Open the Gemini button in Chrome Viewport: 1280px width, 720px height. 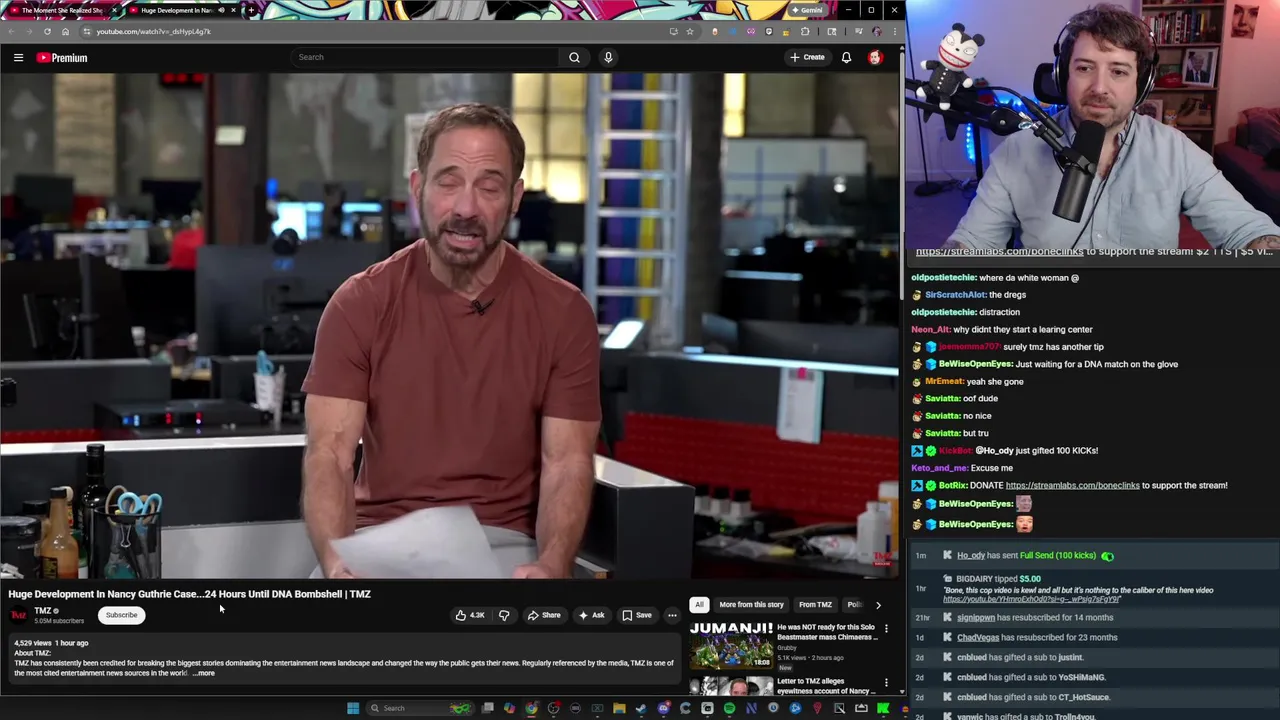pyautogui.click(x=808, y=10)
